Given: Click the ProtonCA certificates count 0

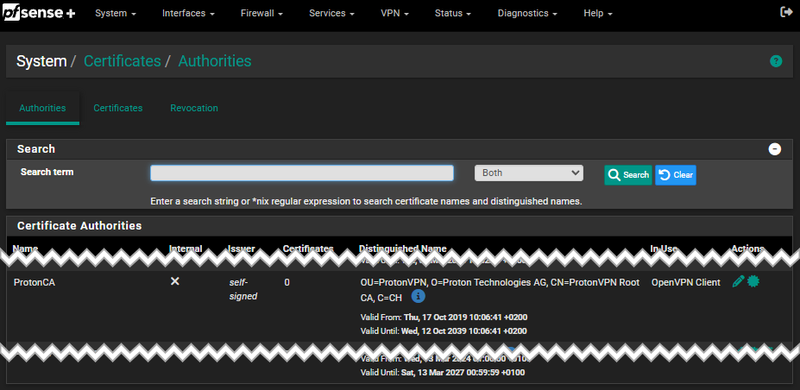Looking at the screenshot, I should click(287, 282).
